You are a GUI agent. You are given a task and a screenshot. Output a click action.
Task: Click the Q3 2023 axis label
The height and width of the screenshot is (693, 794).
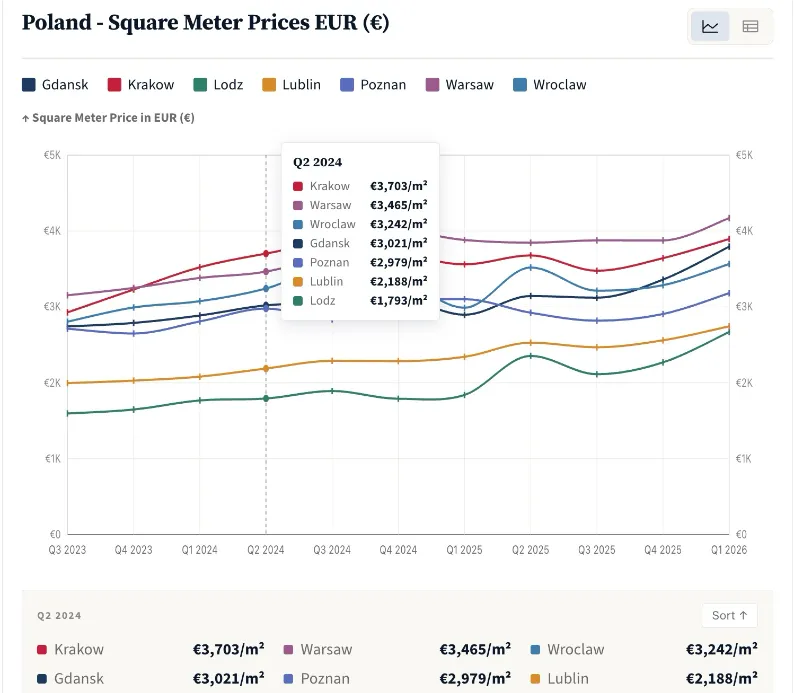click(x=67, y=550)
